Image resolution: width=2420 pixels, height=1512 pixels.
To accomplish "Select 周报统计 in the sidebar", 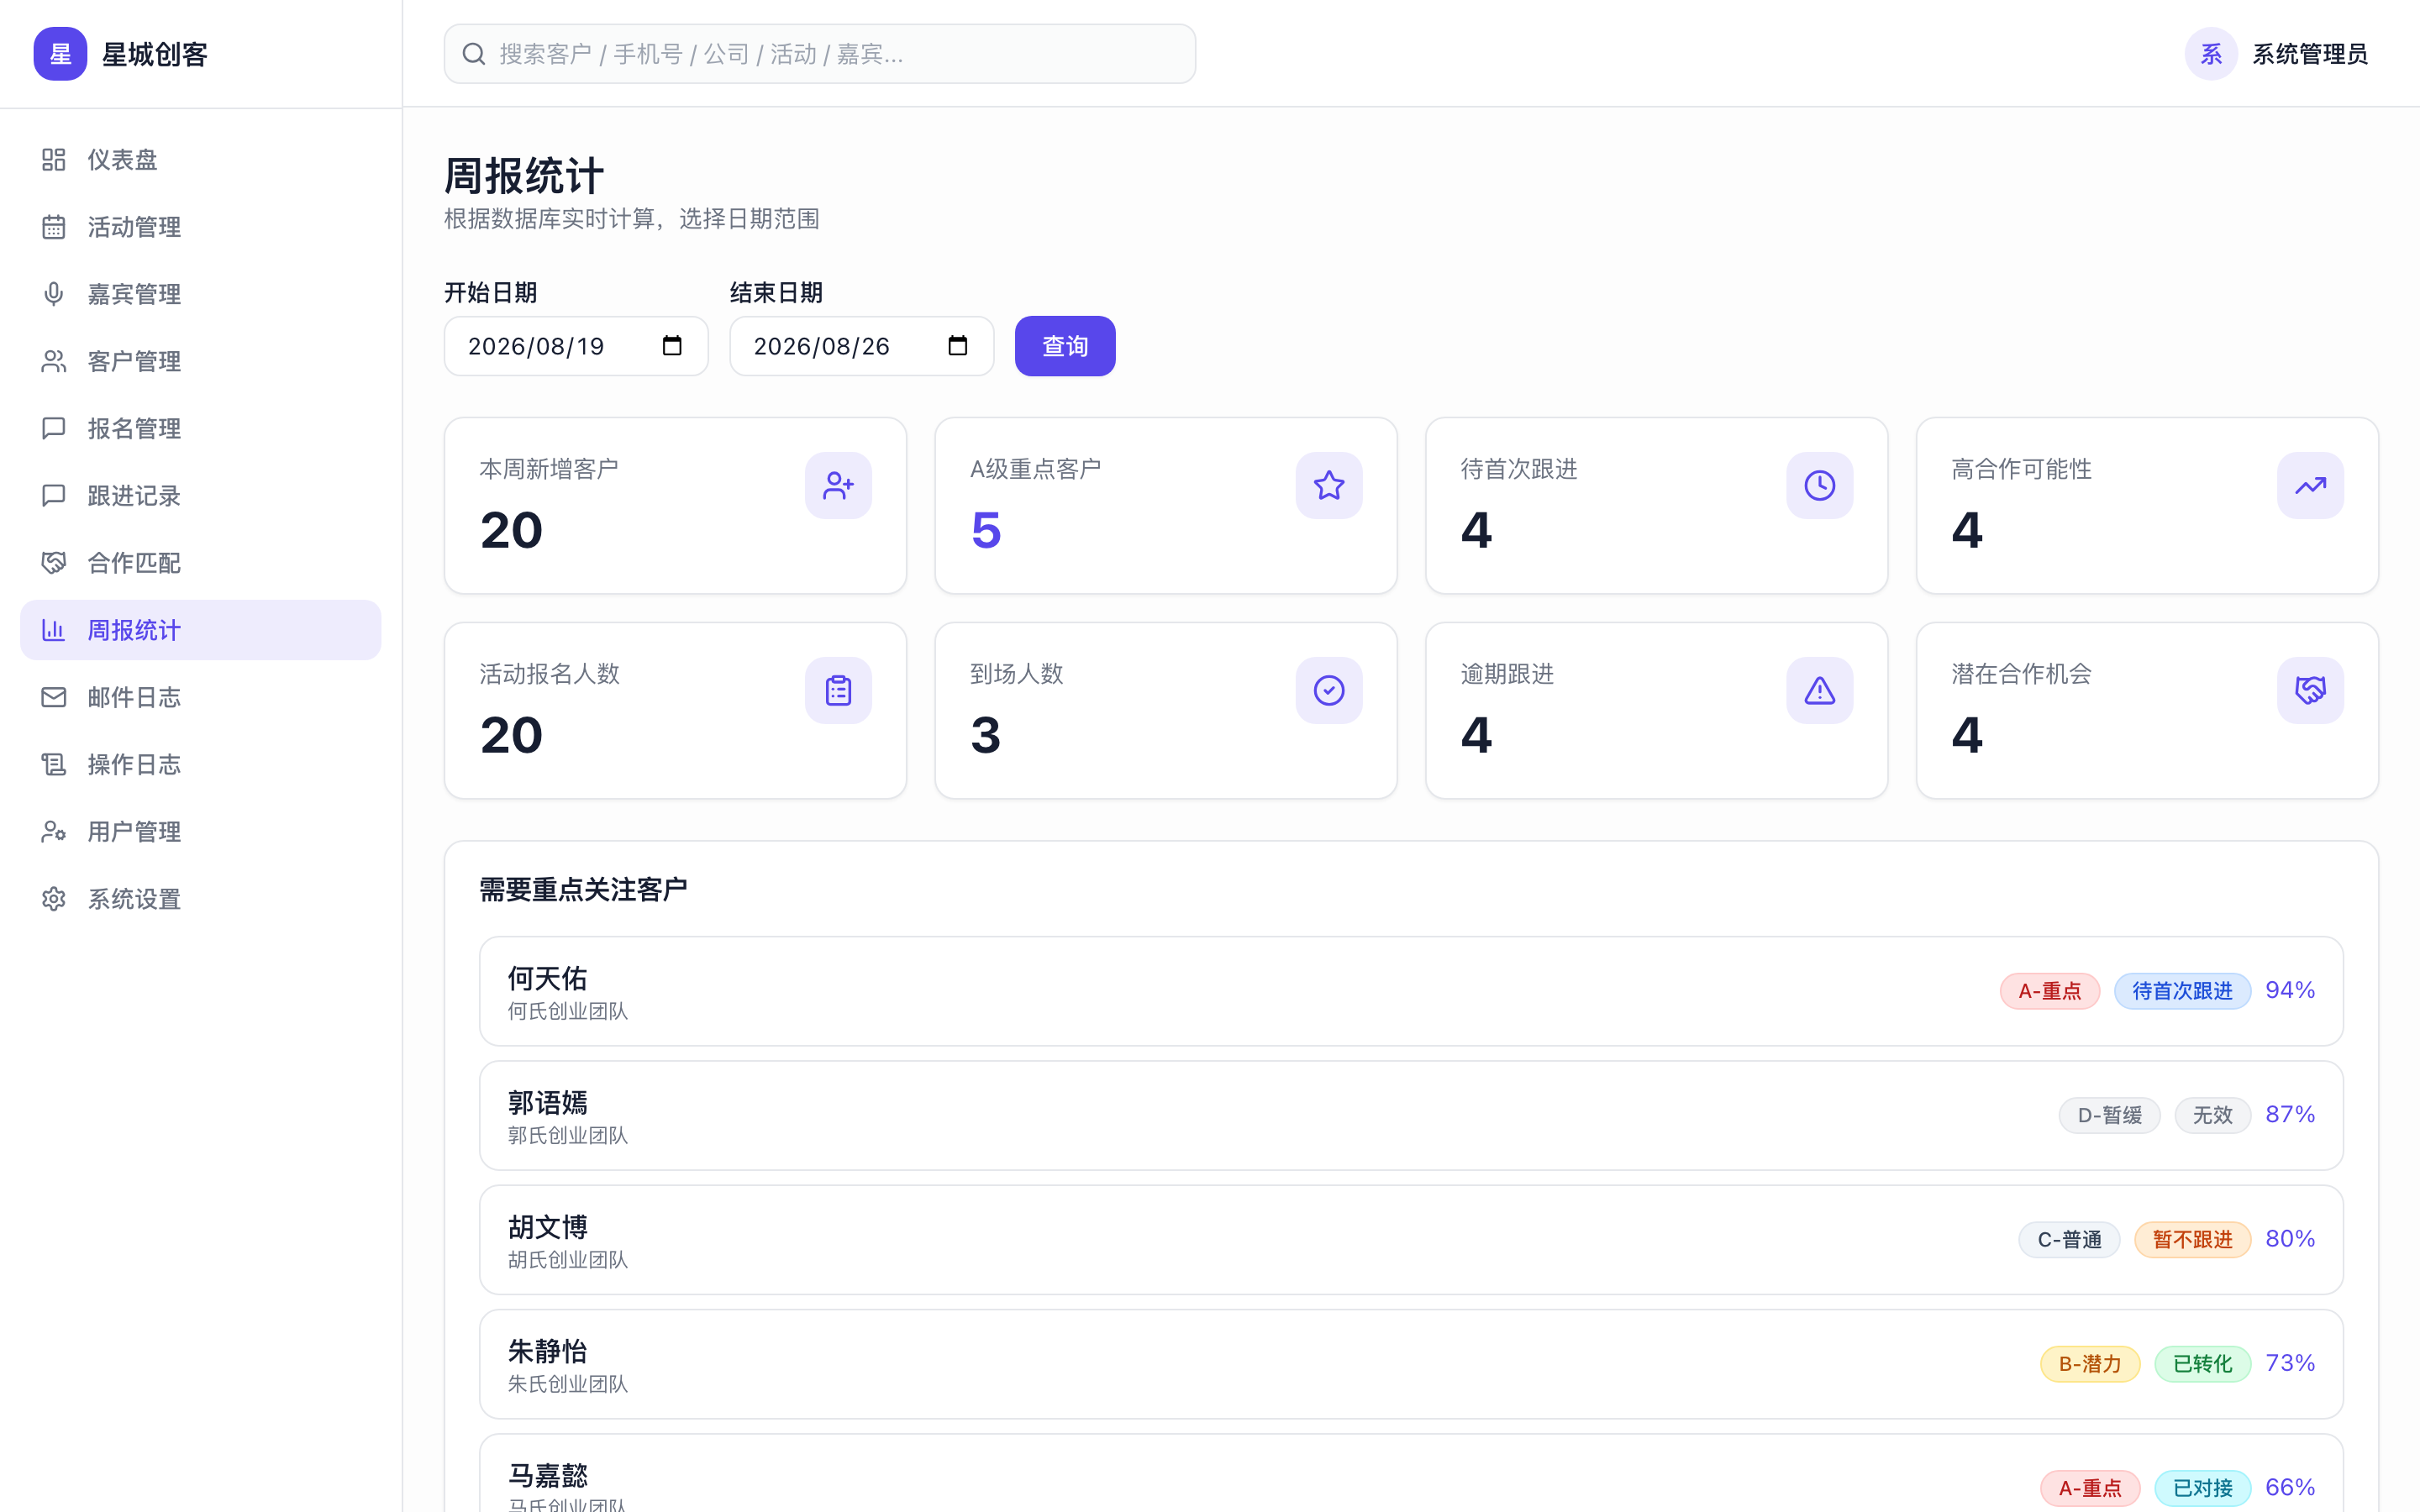I will coord(200,630).
